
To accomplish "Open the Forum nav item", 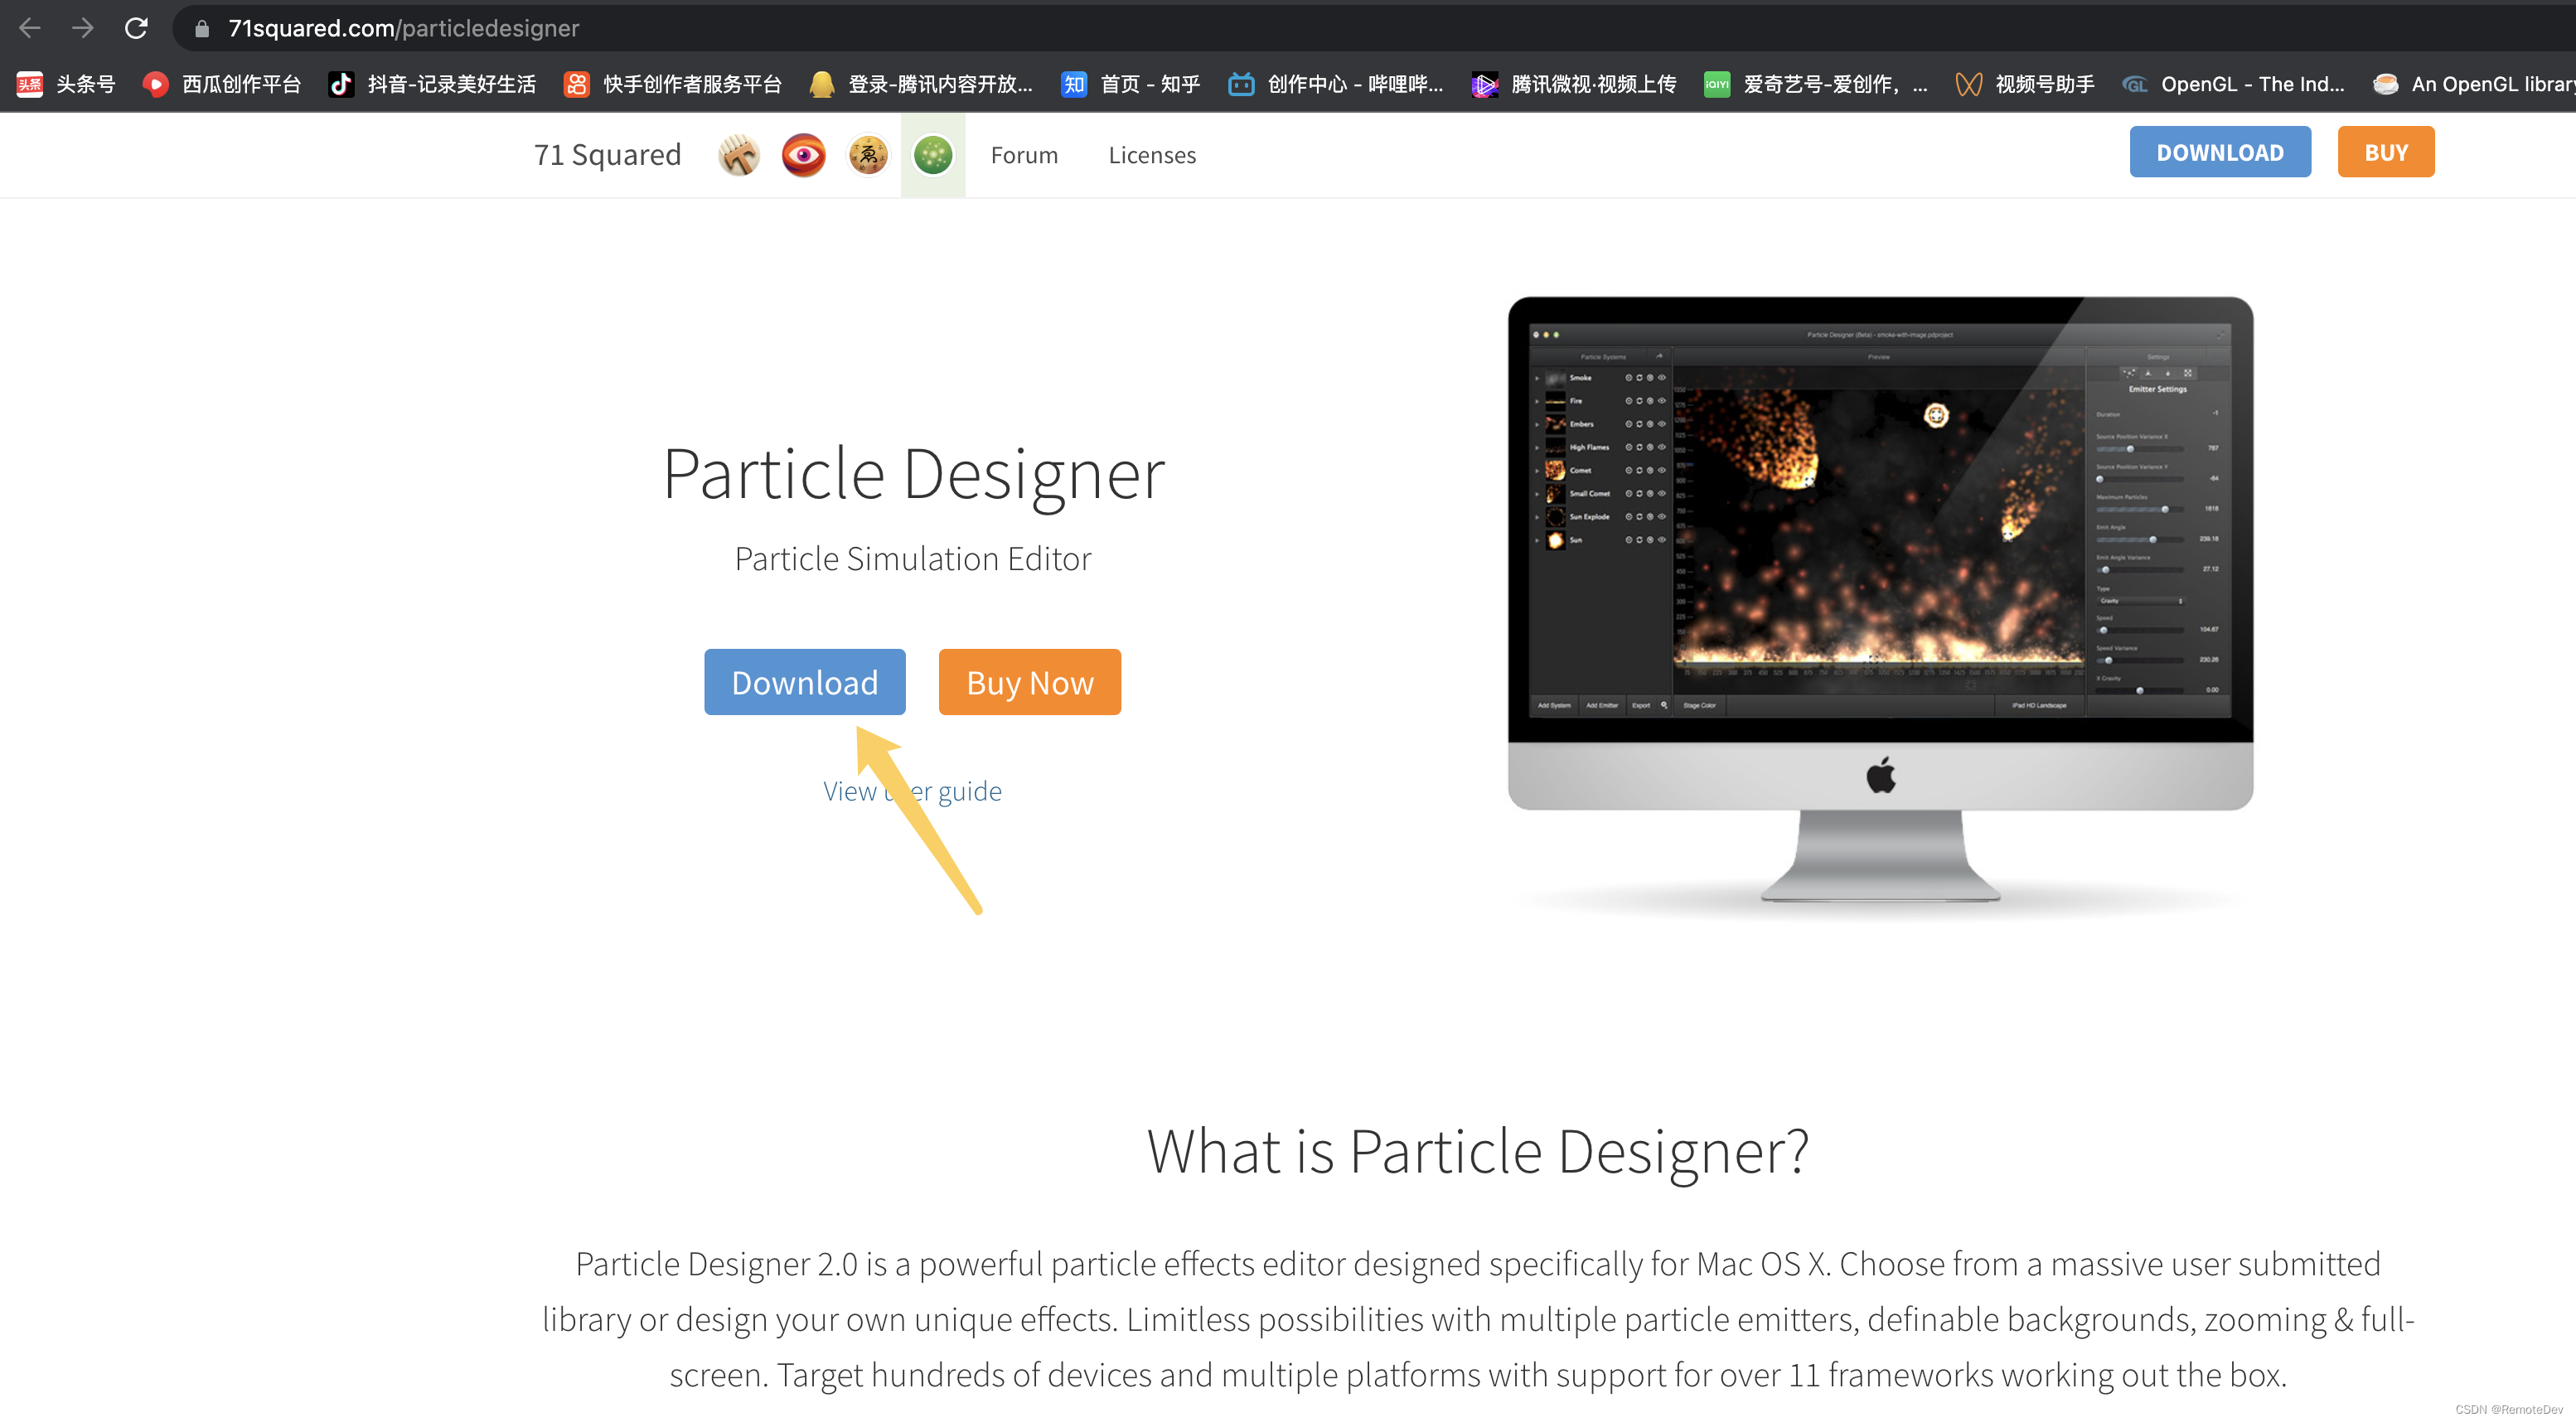I will pos(1024,155).
